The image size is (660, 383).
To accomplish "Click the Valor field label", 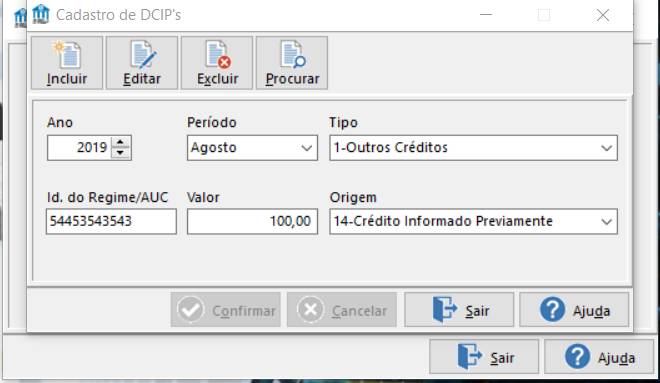I will pyautogui.click(x=203, y=197).
